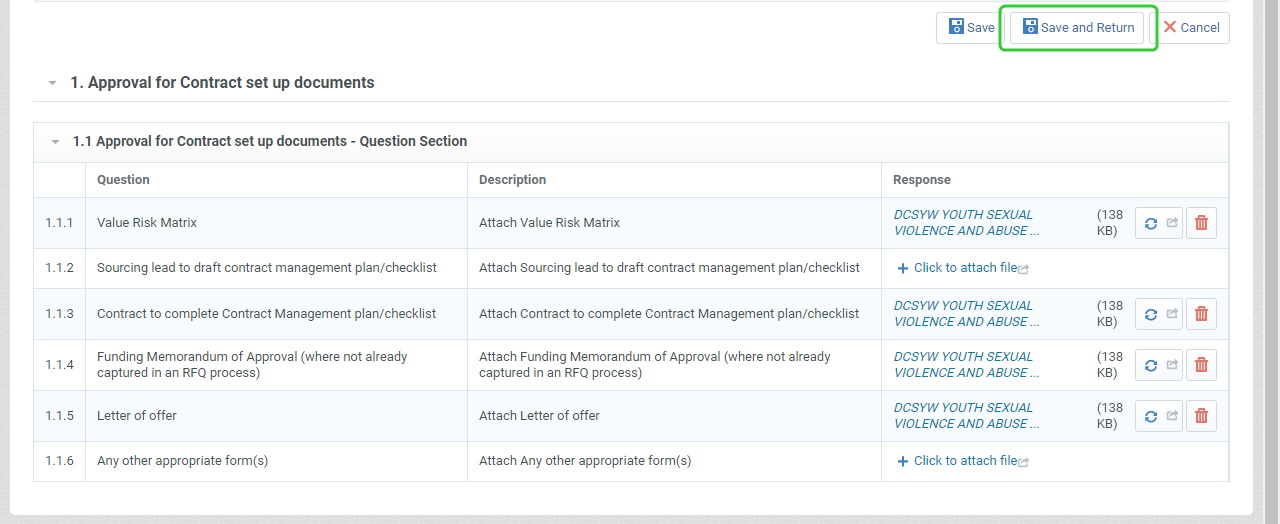Delete the Value Risk Matrix attachment
Viewport: 1280px width, 524px height.
1201,223
